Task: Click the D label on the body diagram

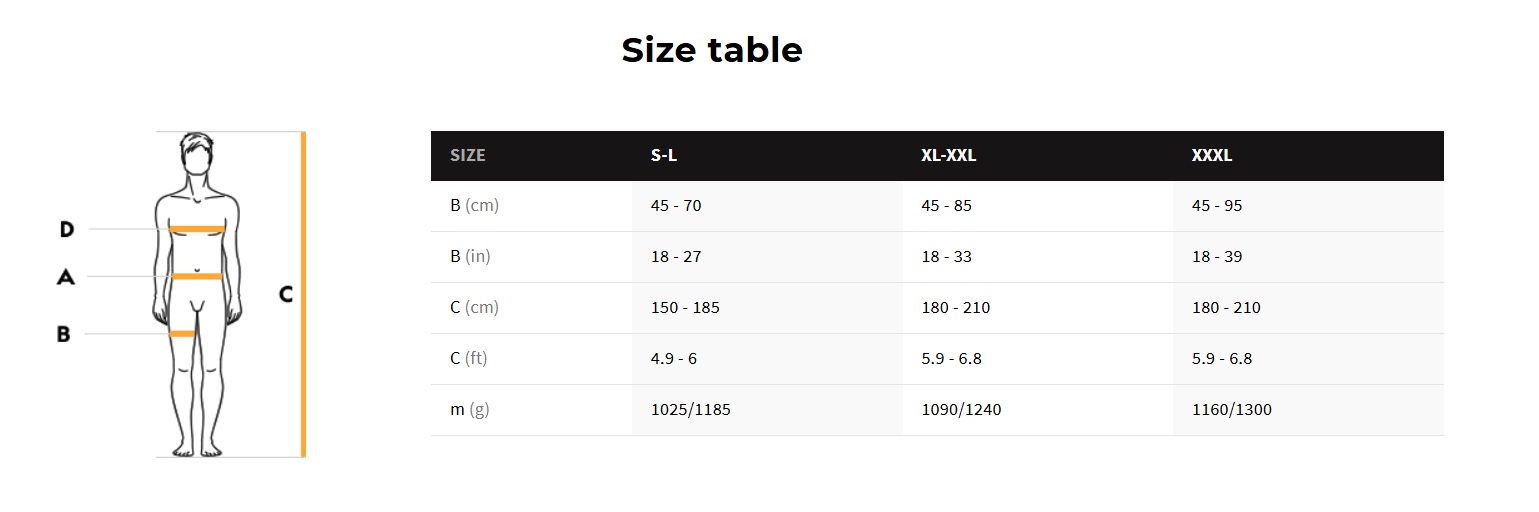Action: click(67, 229)
